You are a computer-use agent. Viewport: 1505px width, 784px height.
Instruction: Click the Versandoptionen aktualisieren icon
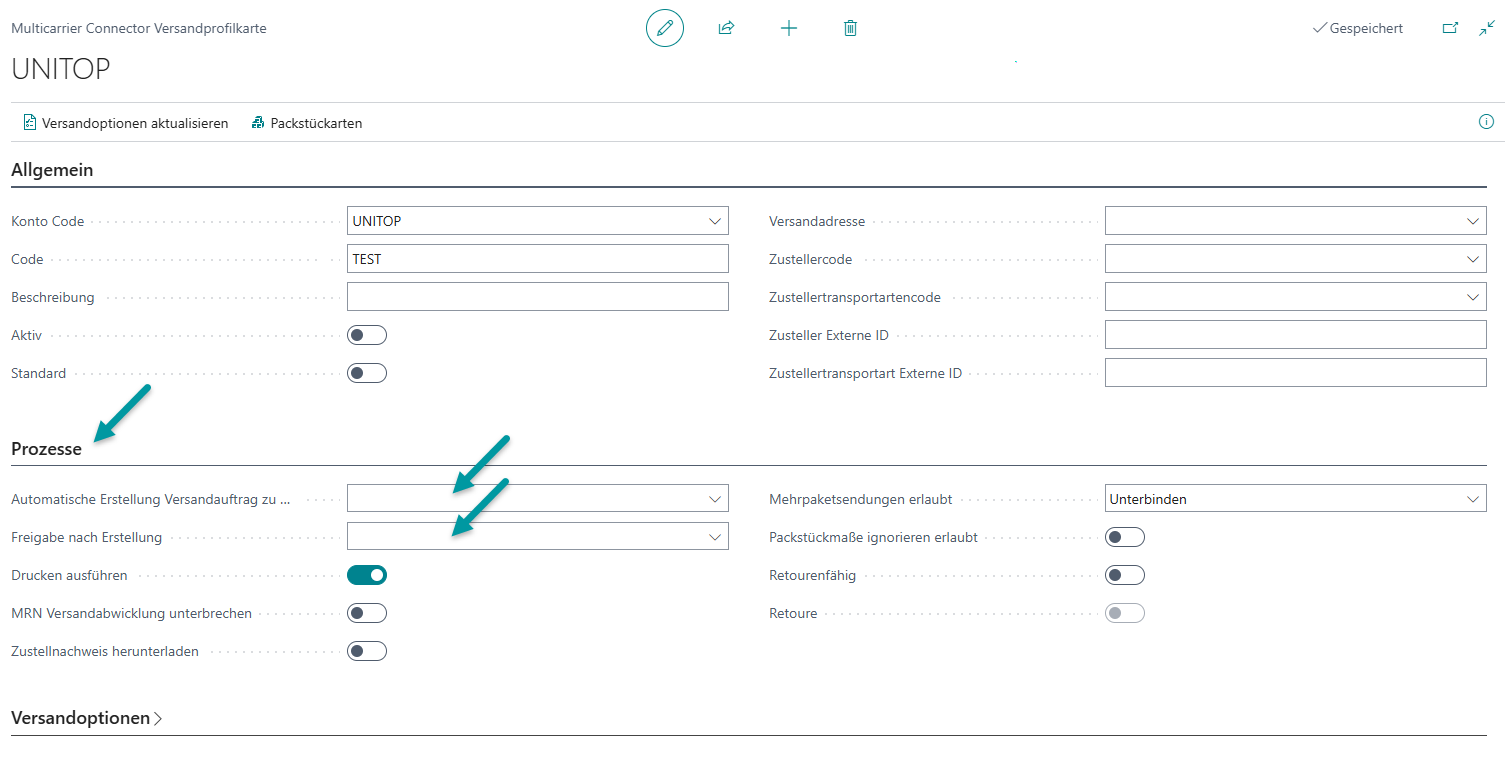pos(30,123)
